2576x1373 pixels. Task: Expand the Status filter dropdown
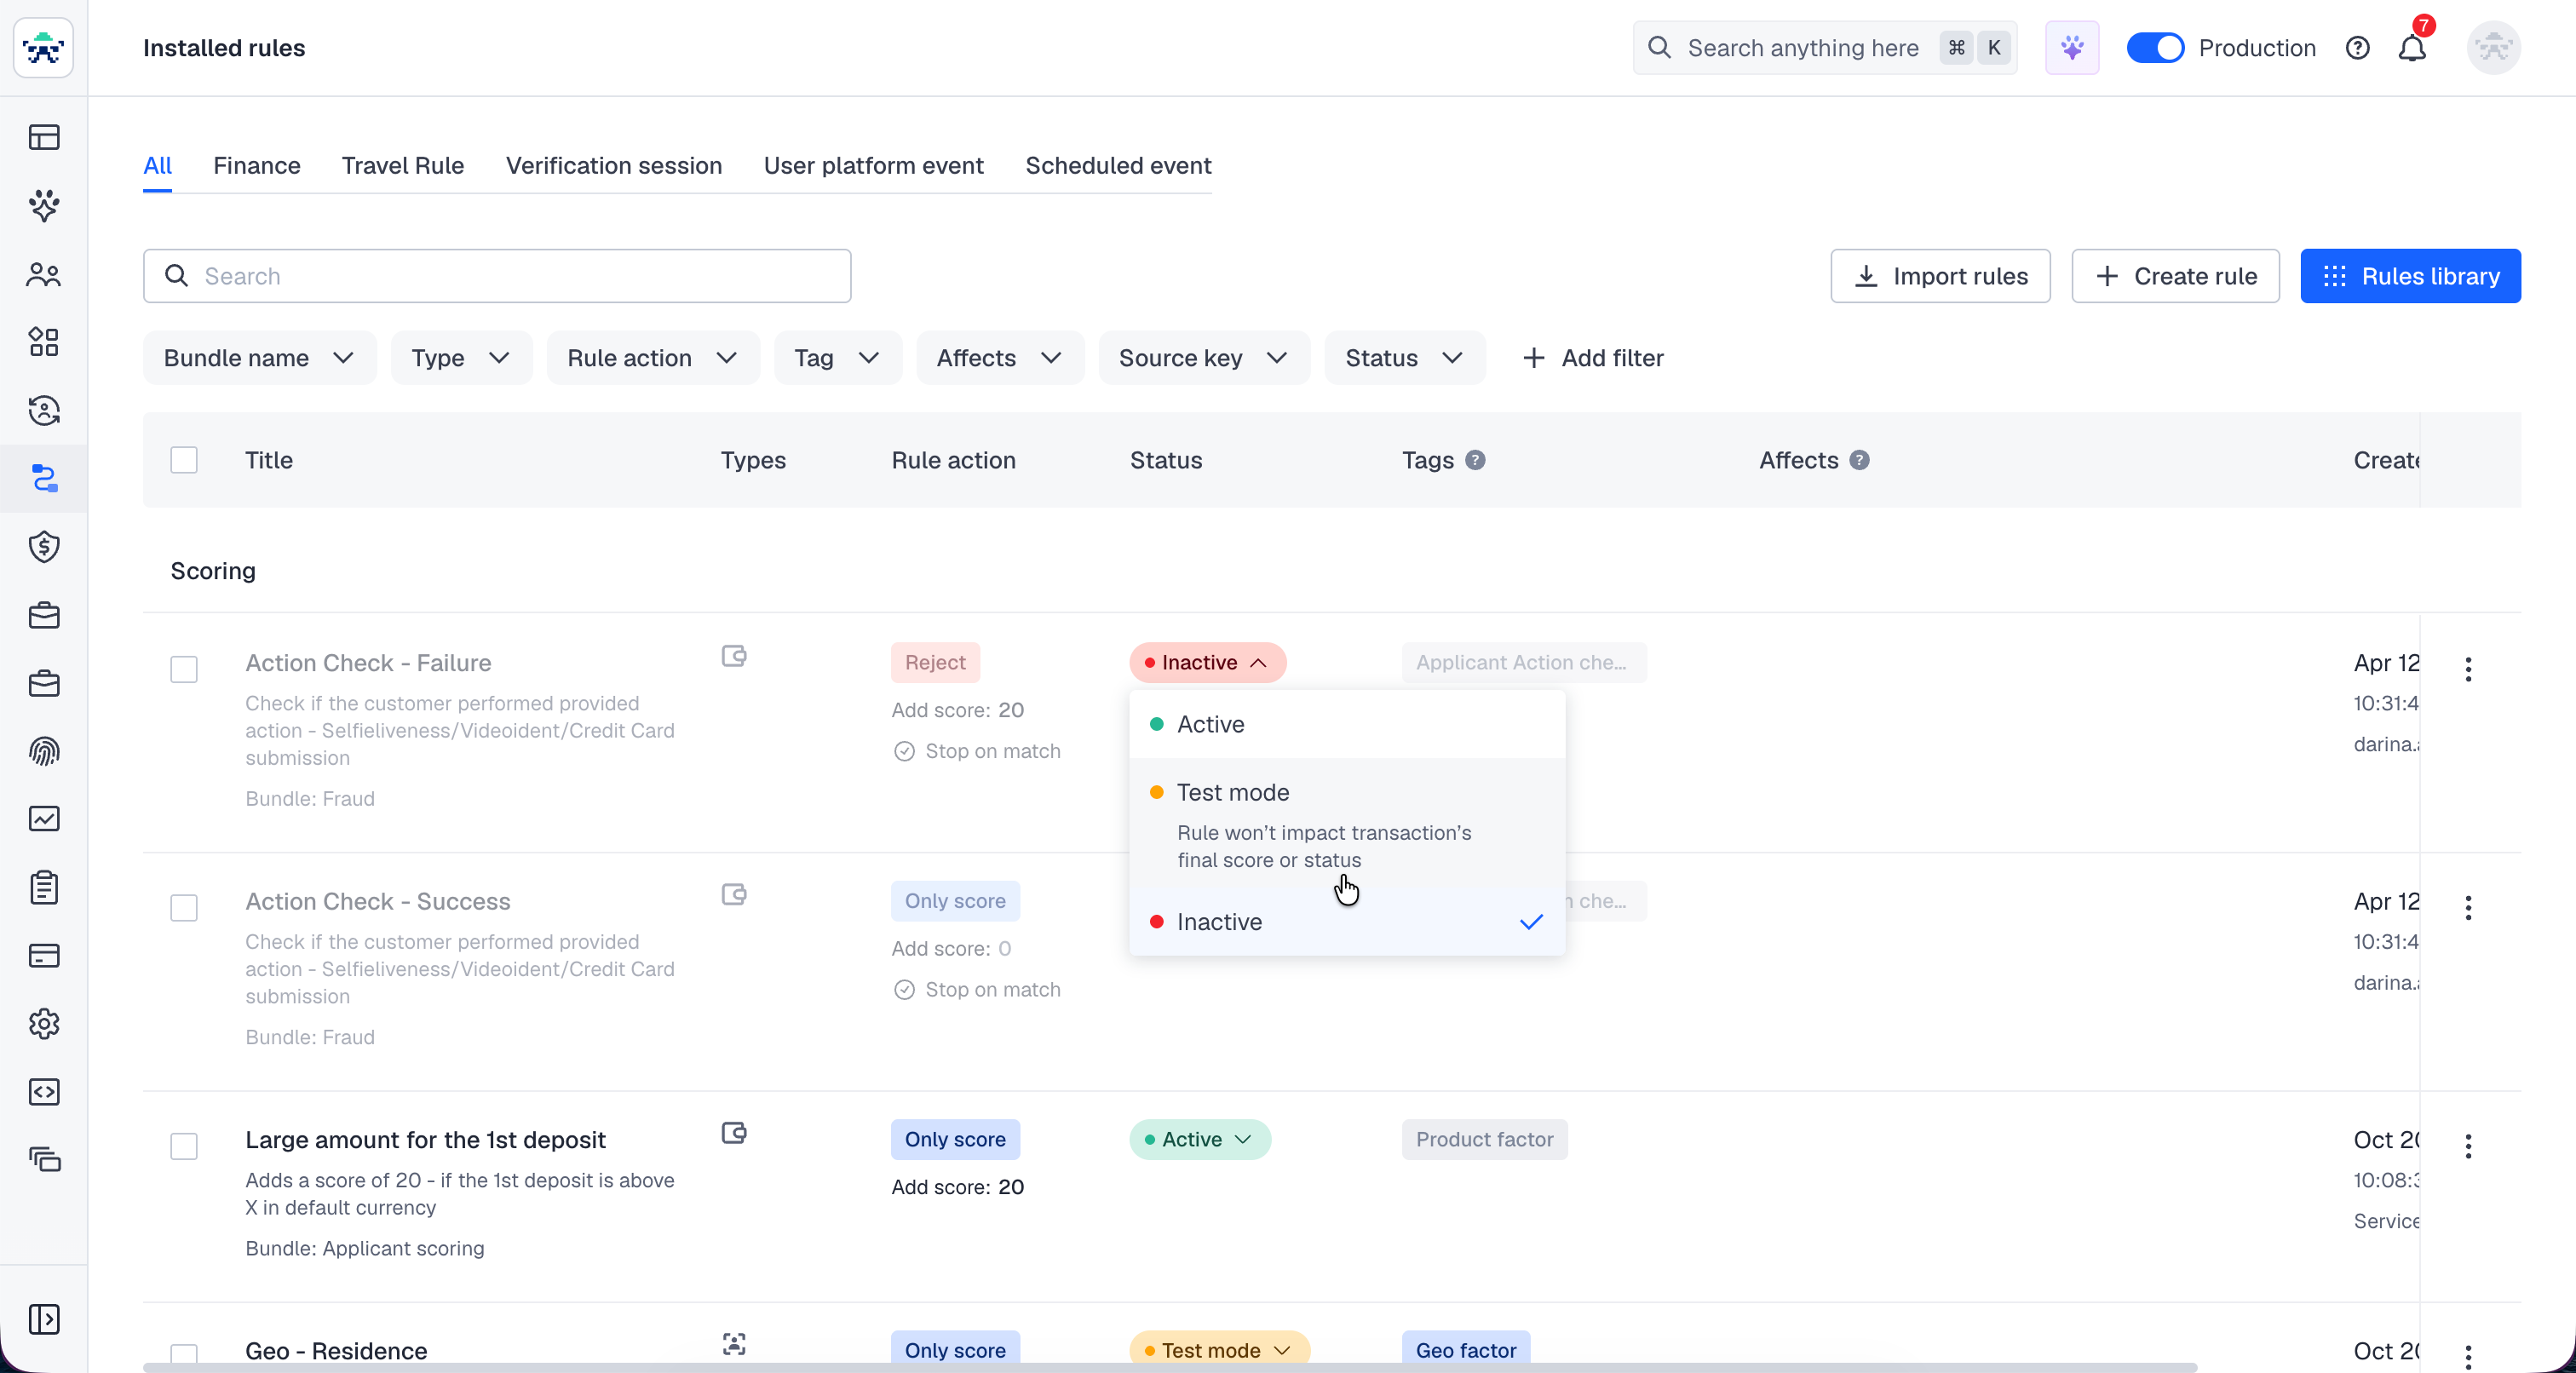pos(1403,358)
